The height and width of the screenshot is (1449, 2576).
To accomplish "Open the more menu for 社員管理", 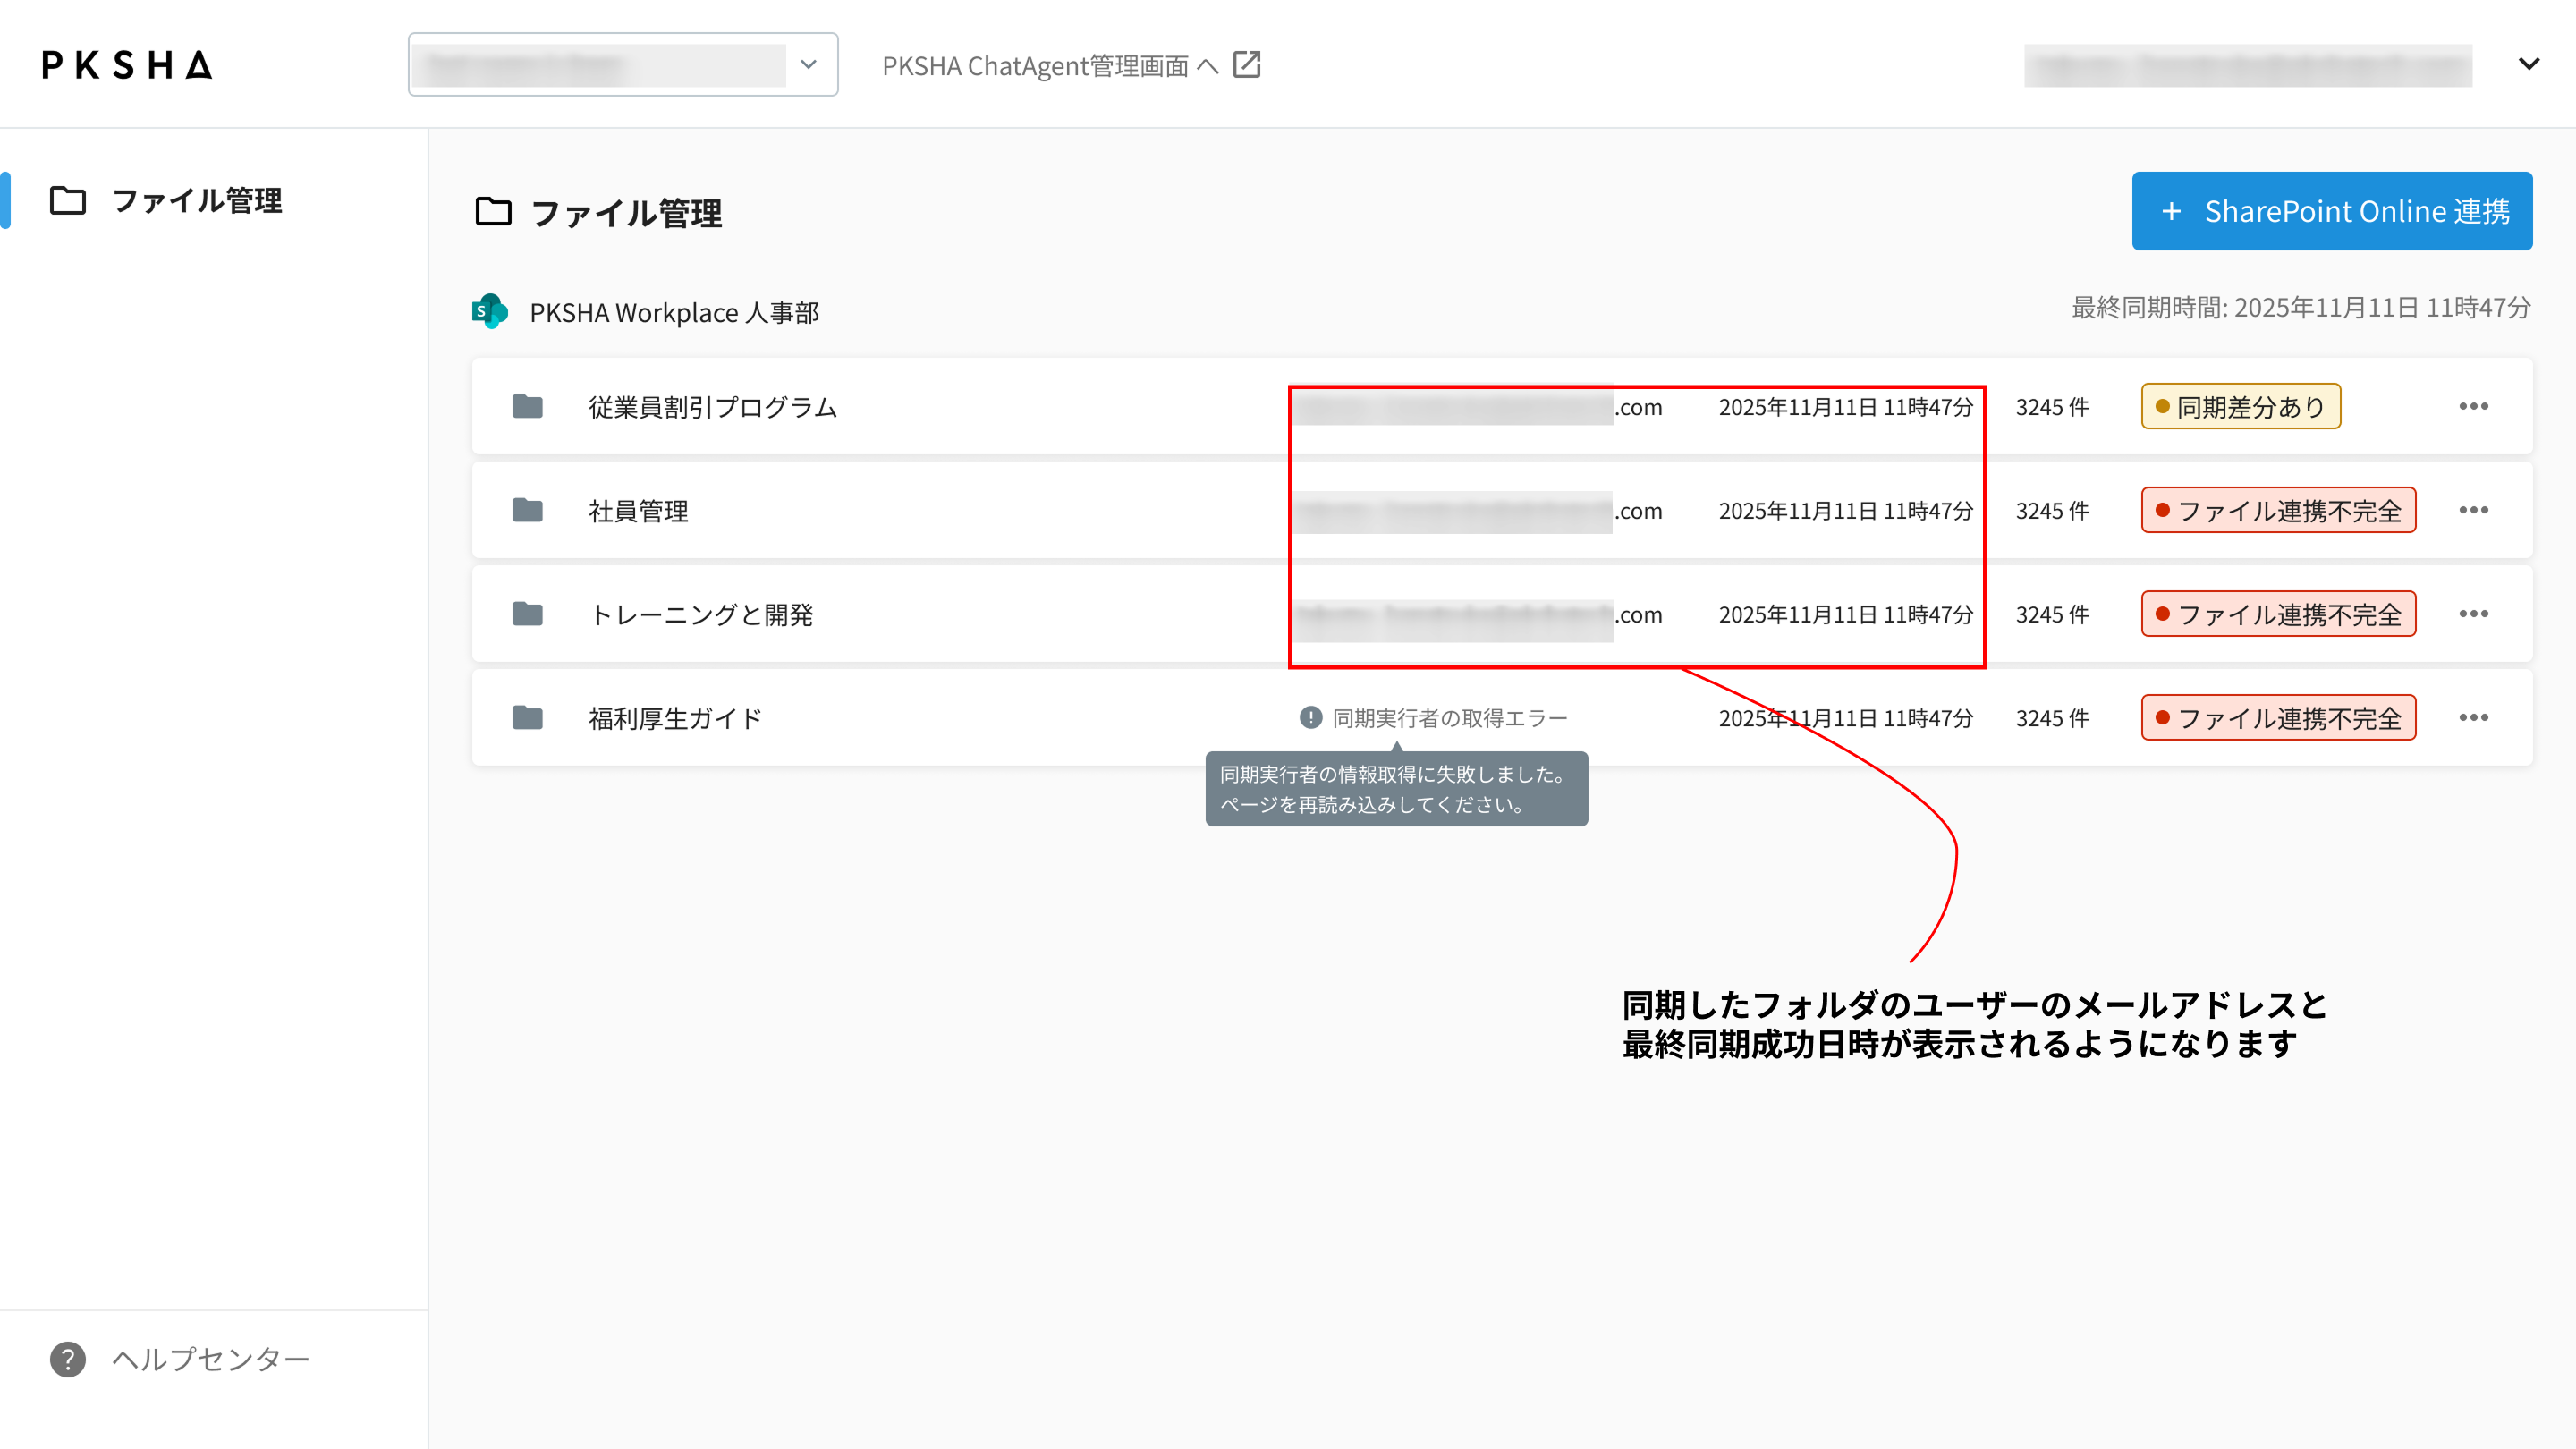I will (x=2473, y=510).
